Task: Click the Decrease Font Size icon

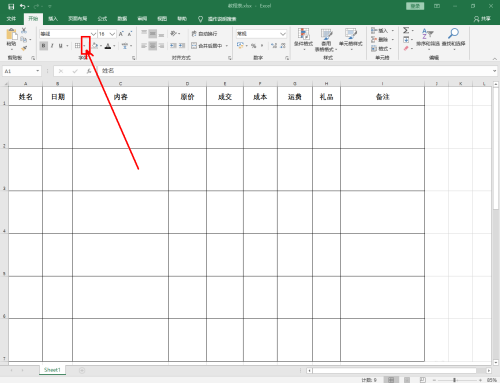Action: [130, 34]
